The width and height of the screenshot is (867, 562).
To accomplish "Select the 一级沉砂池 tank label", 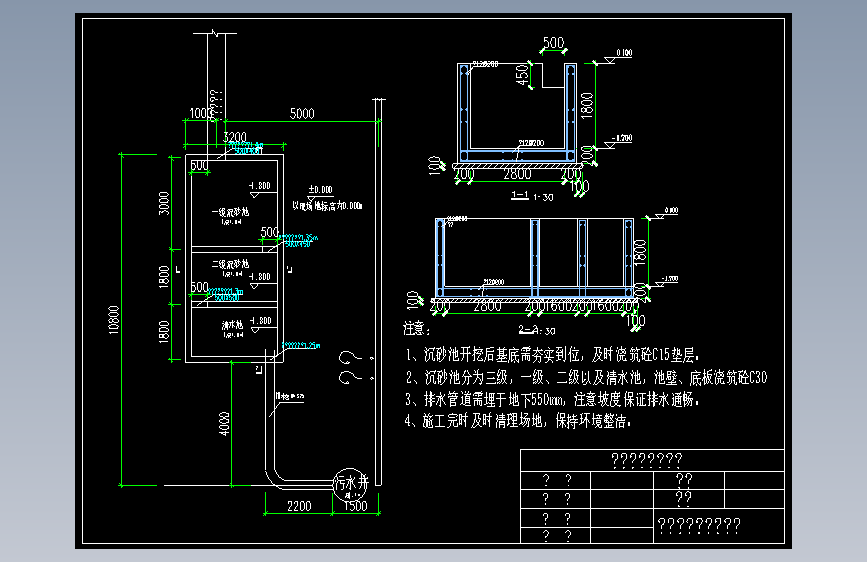I will (230, 212).
